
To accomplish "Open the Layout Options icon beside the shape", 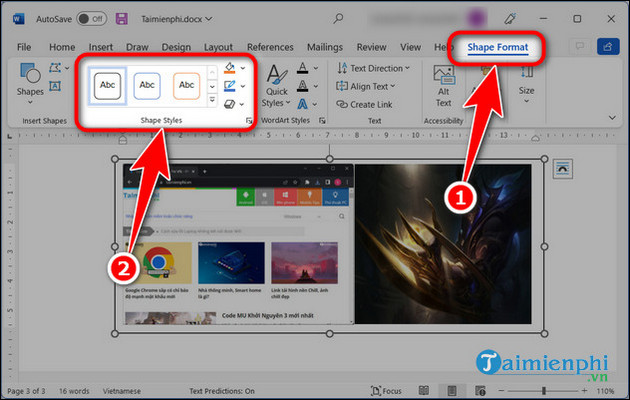I will pyautogui.click(x=562, y=169).
